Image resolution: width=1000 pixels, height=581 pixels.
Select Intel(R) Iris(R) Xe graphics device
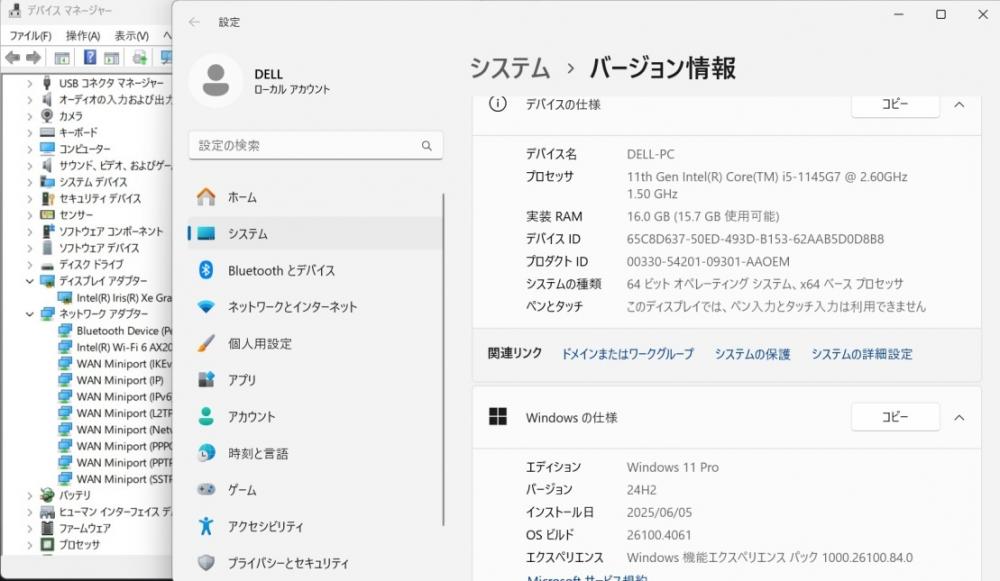(x=115, y=298)
